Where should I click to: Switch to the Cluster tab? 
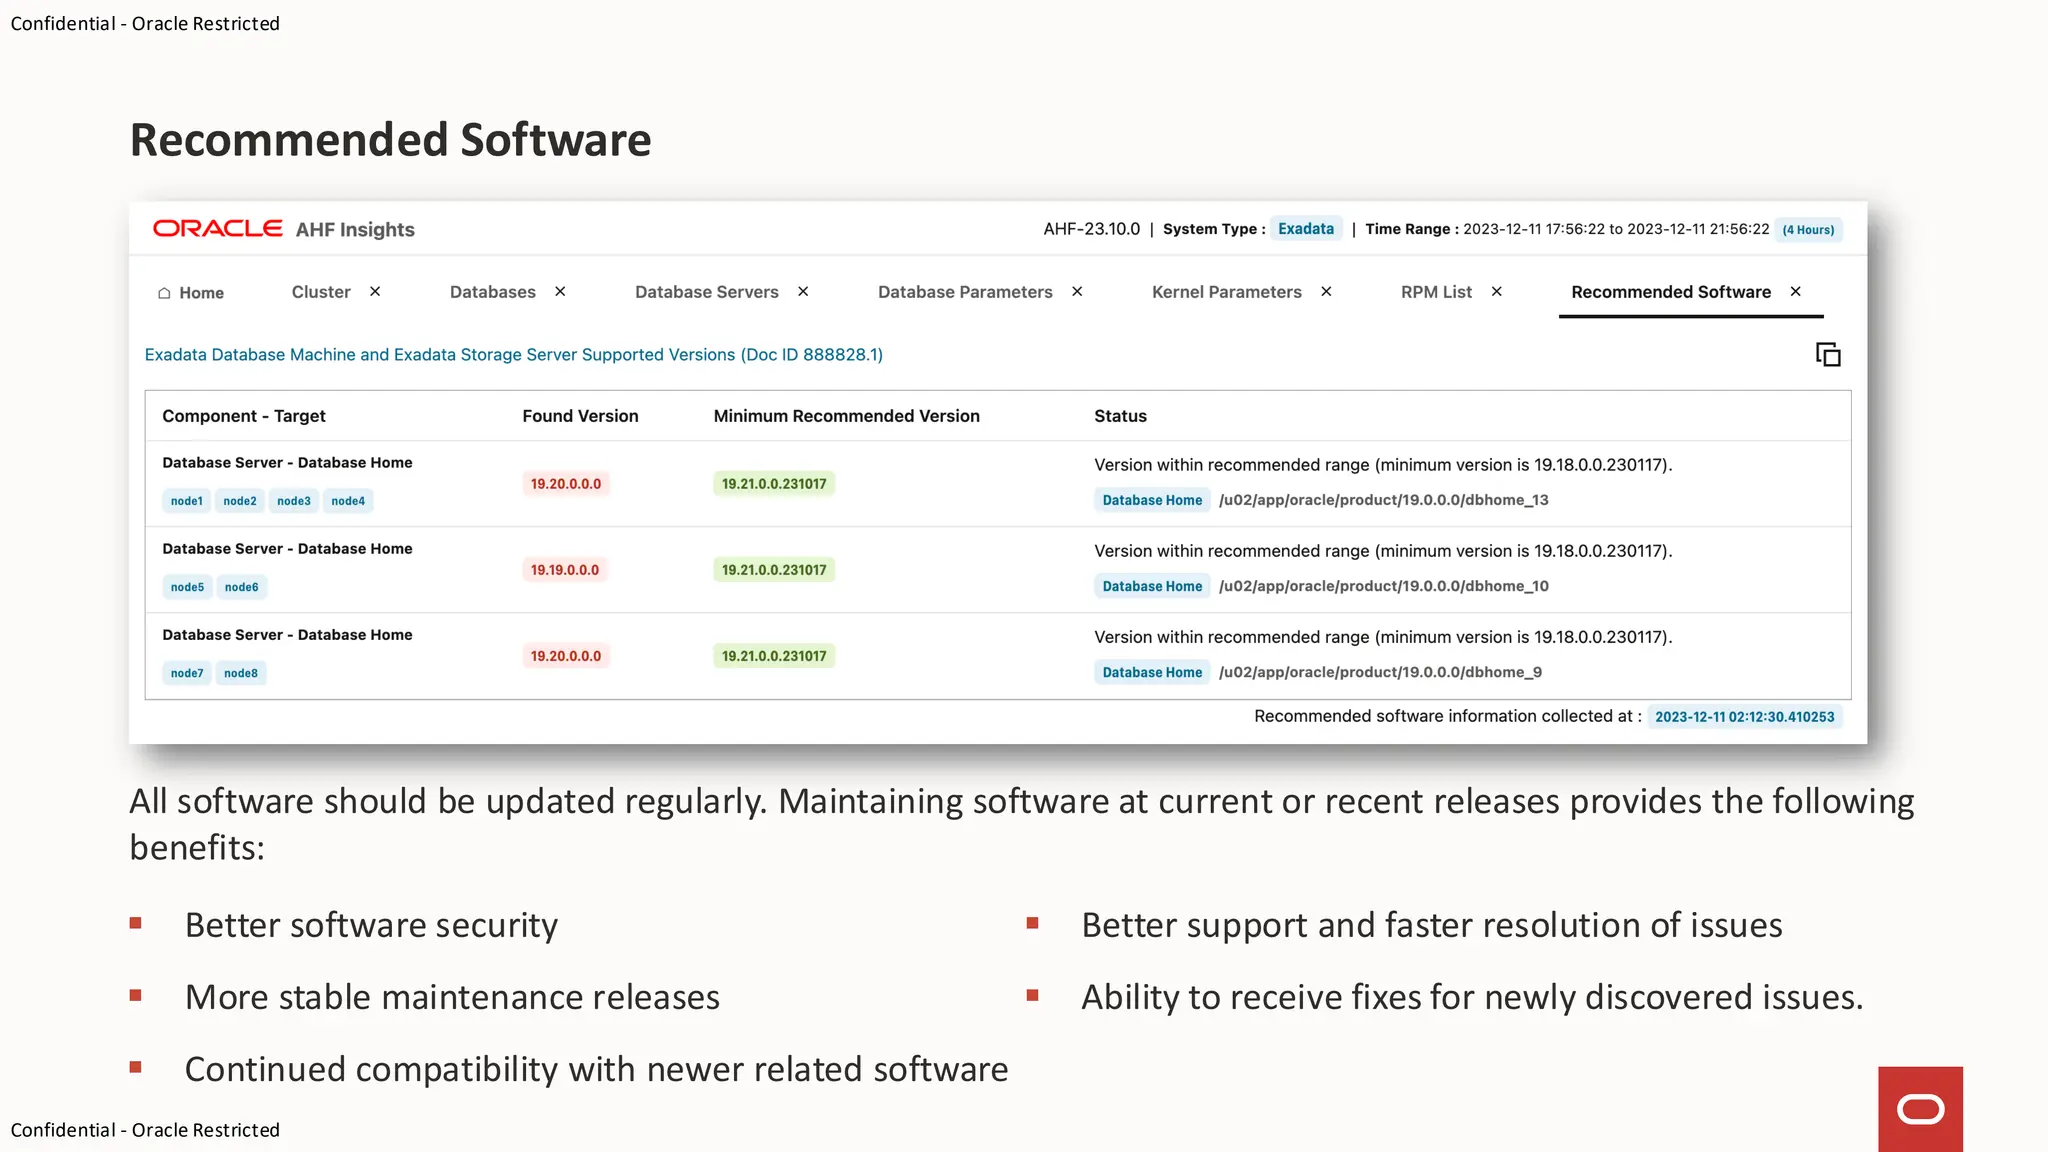[x=321, y=292]
